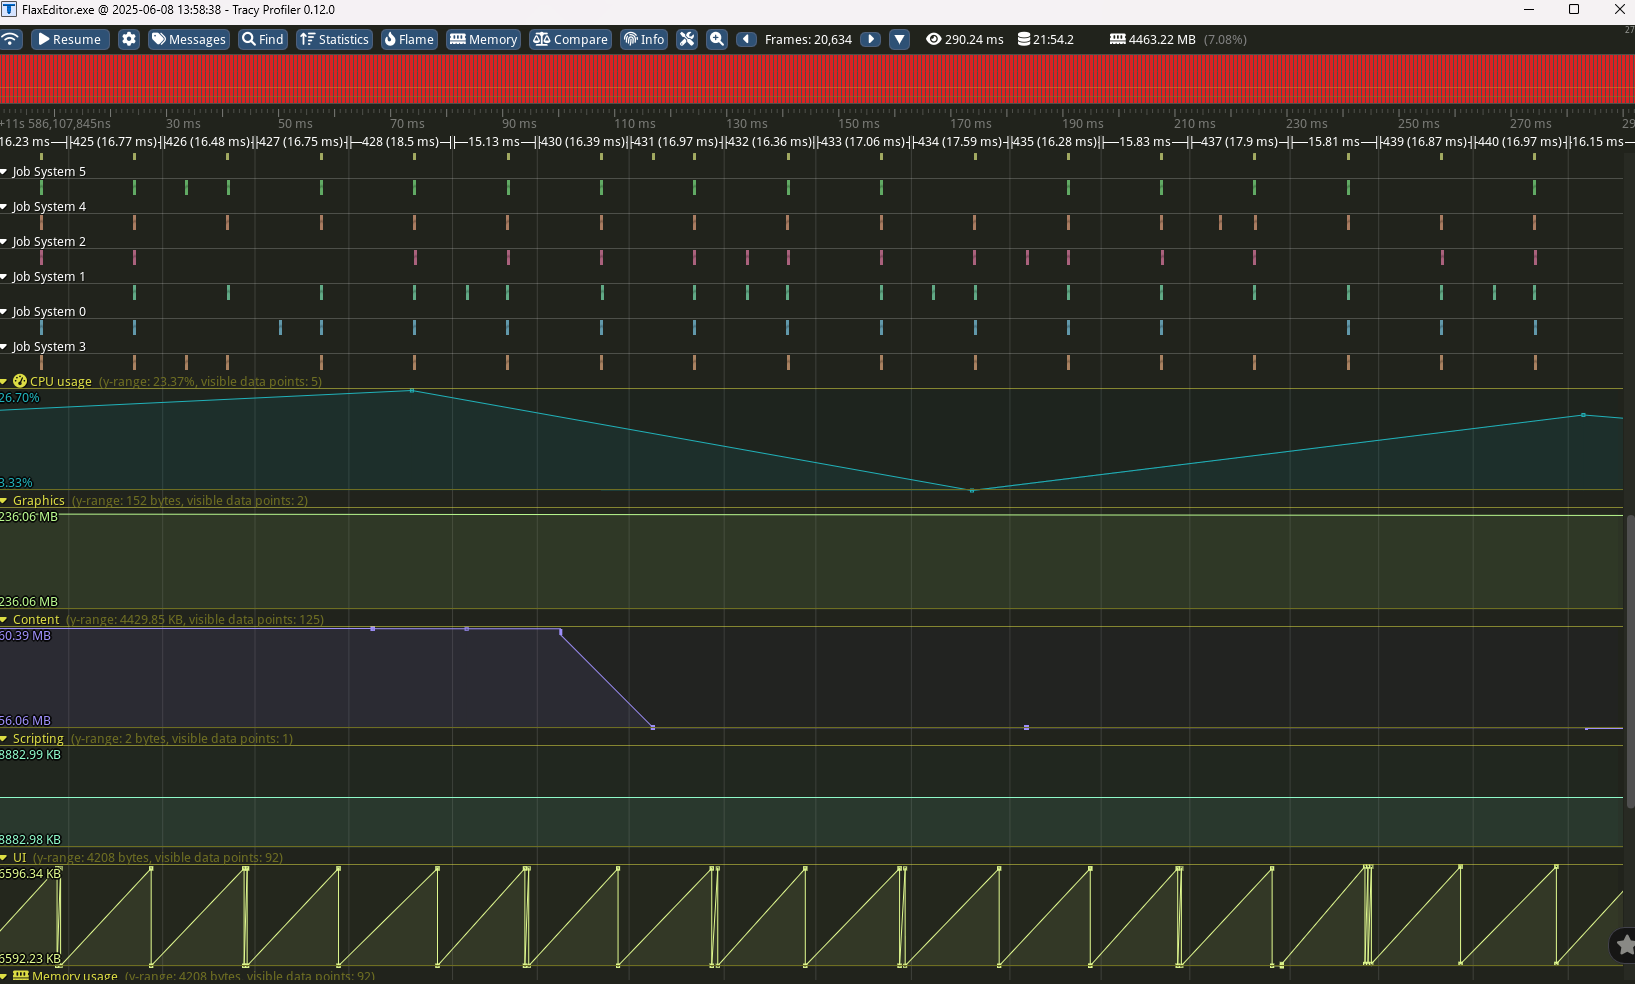
Task: Open the Find window
Action: pyautogui.click(x=262, y=39)
